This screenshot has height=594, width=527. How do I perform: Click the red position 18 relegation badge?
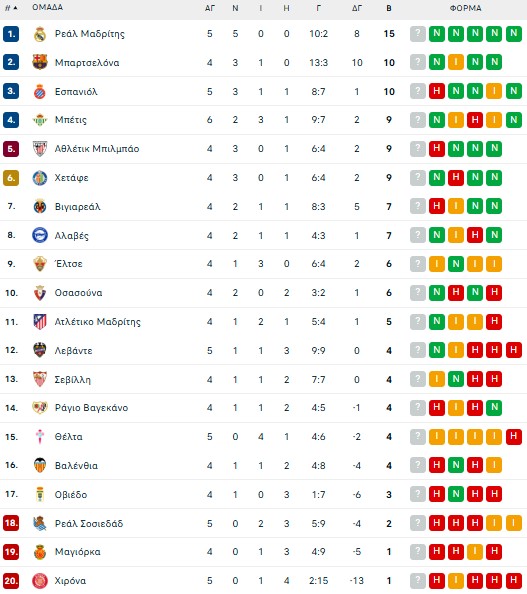(11, 523)
